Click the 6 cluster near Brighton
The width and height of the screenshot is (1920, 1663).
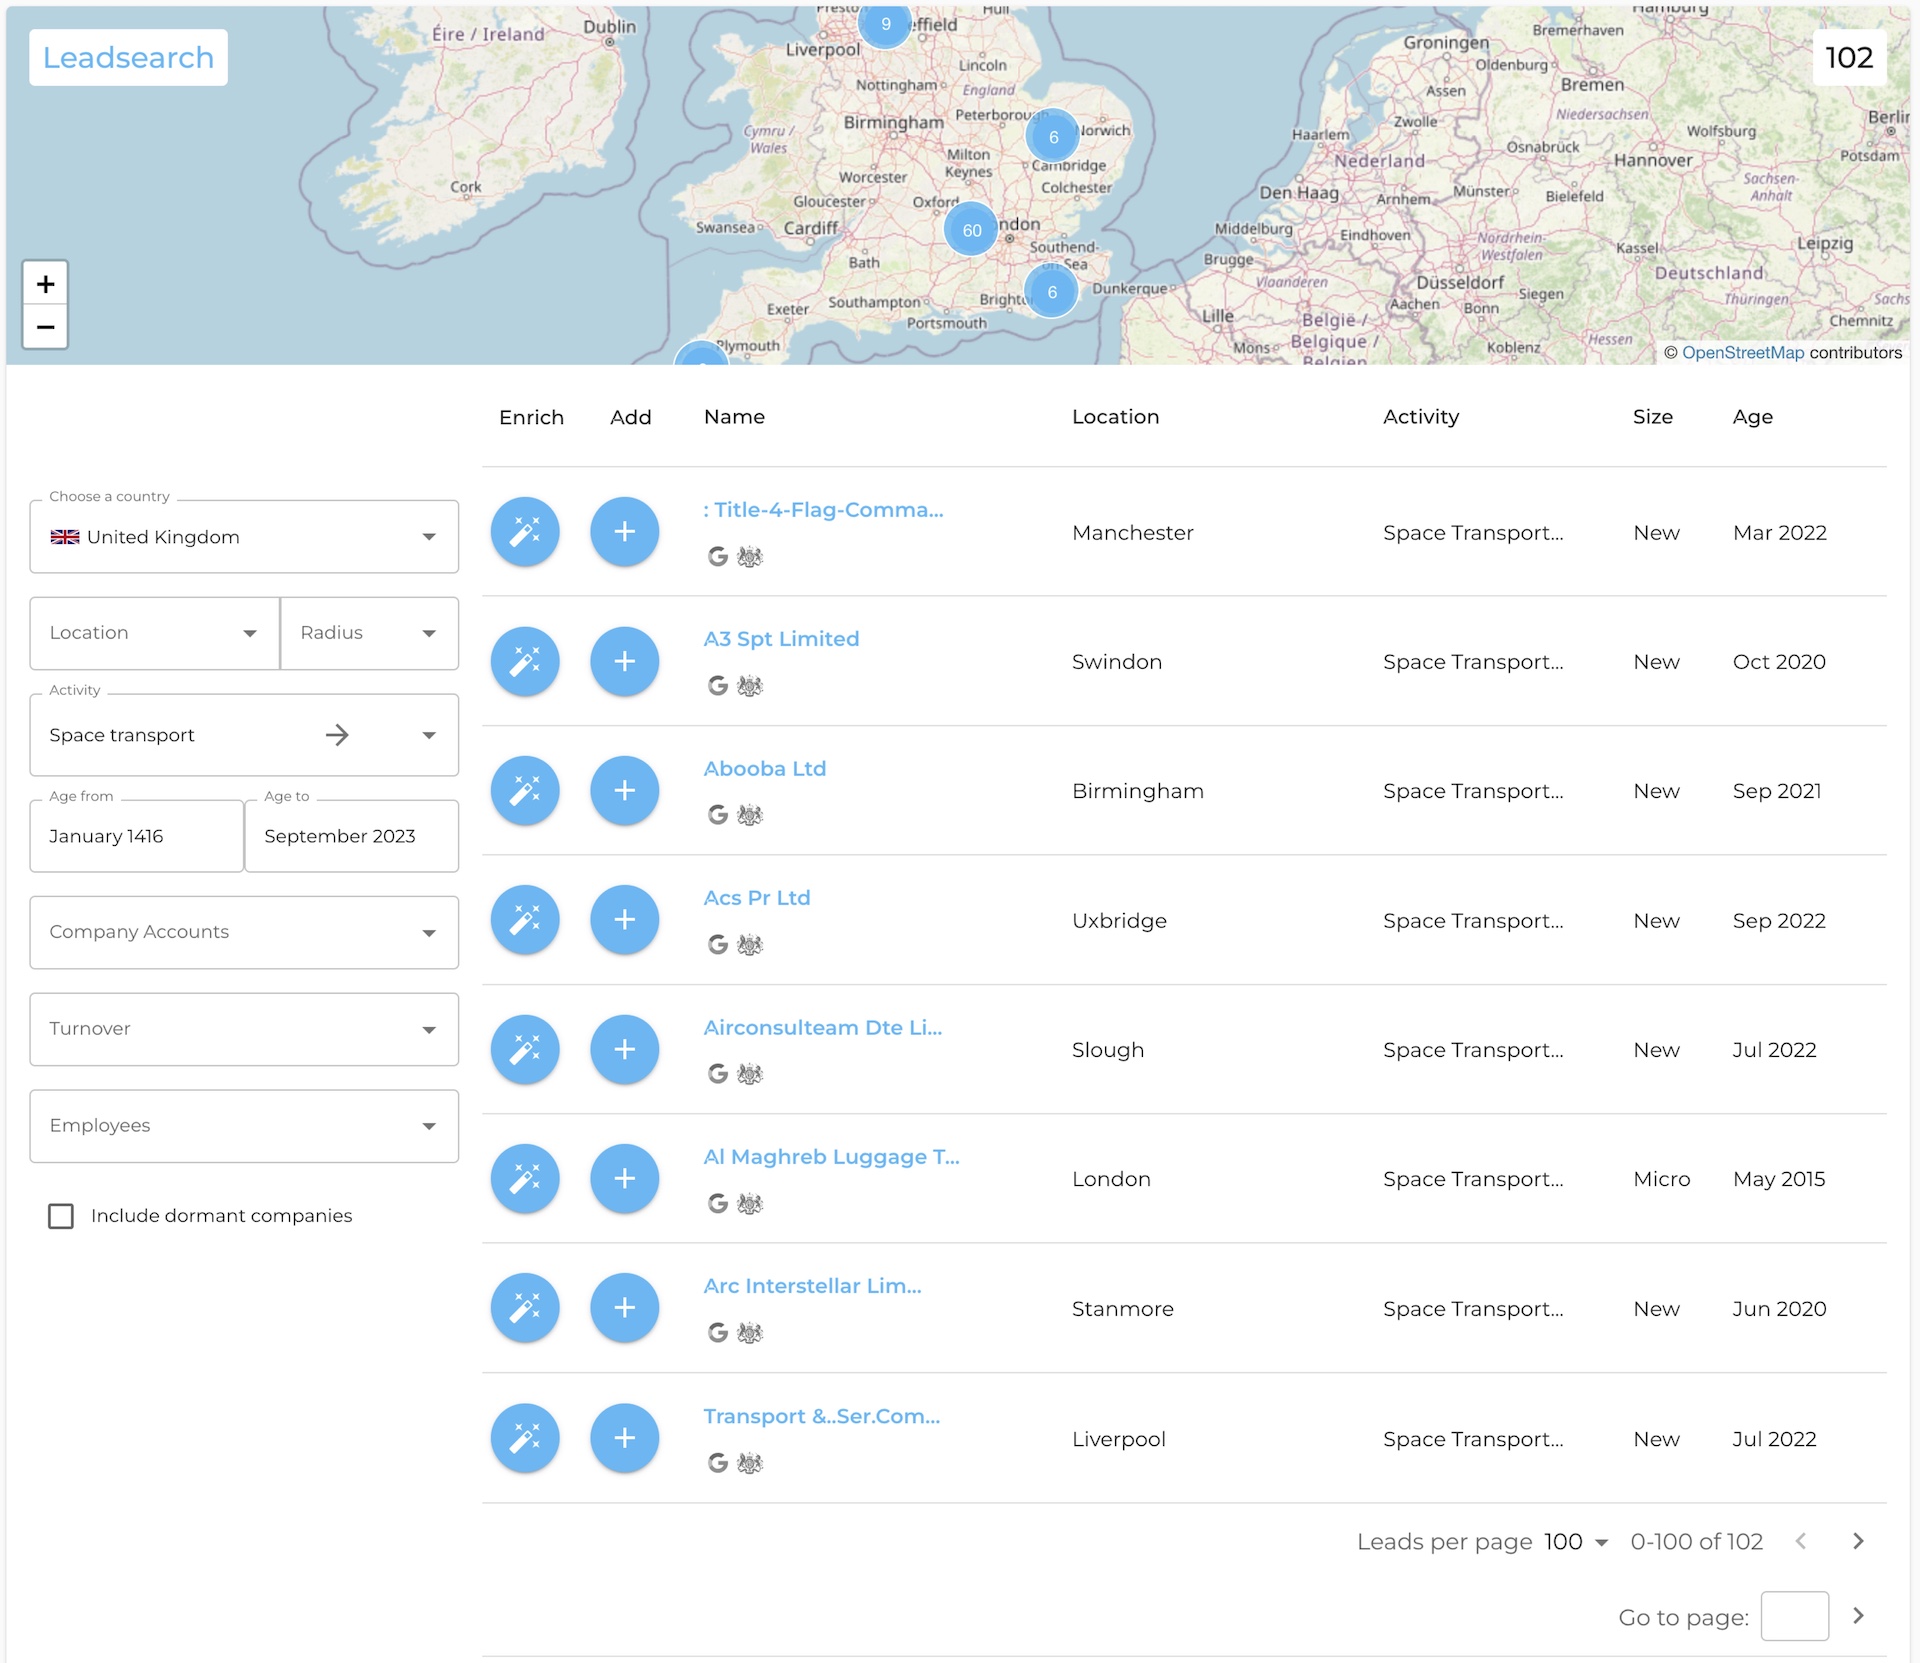tap(1052, 292)
